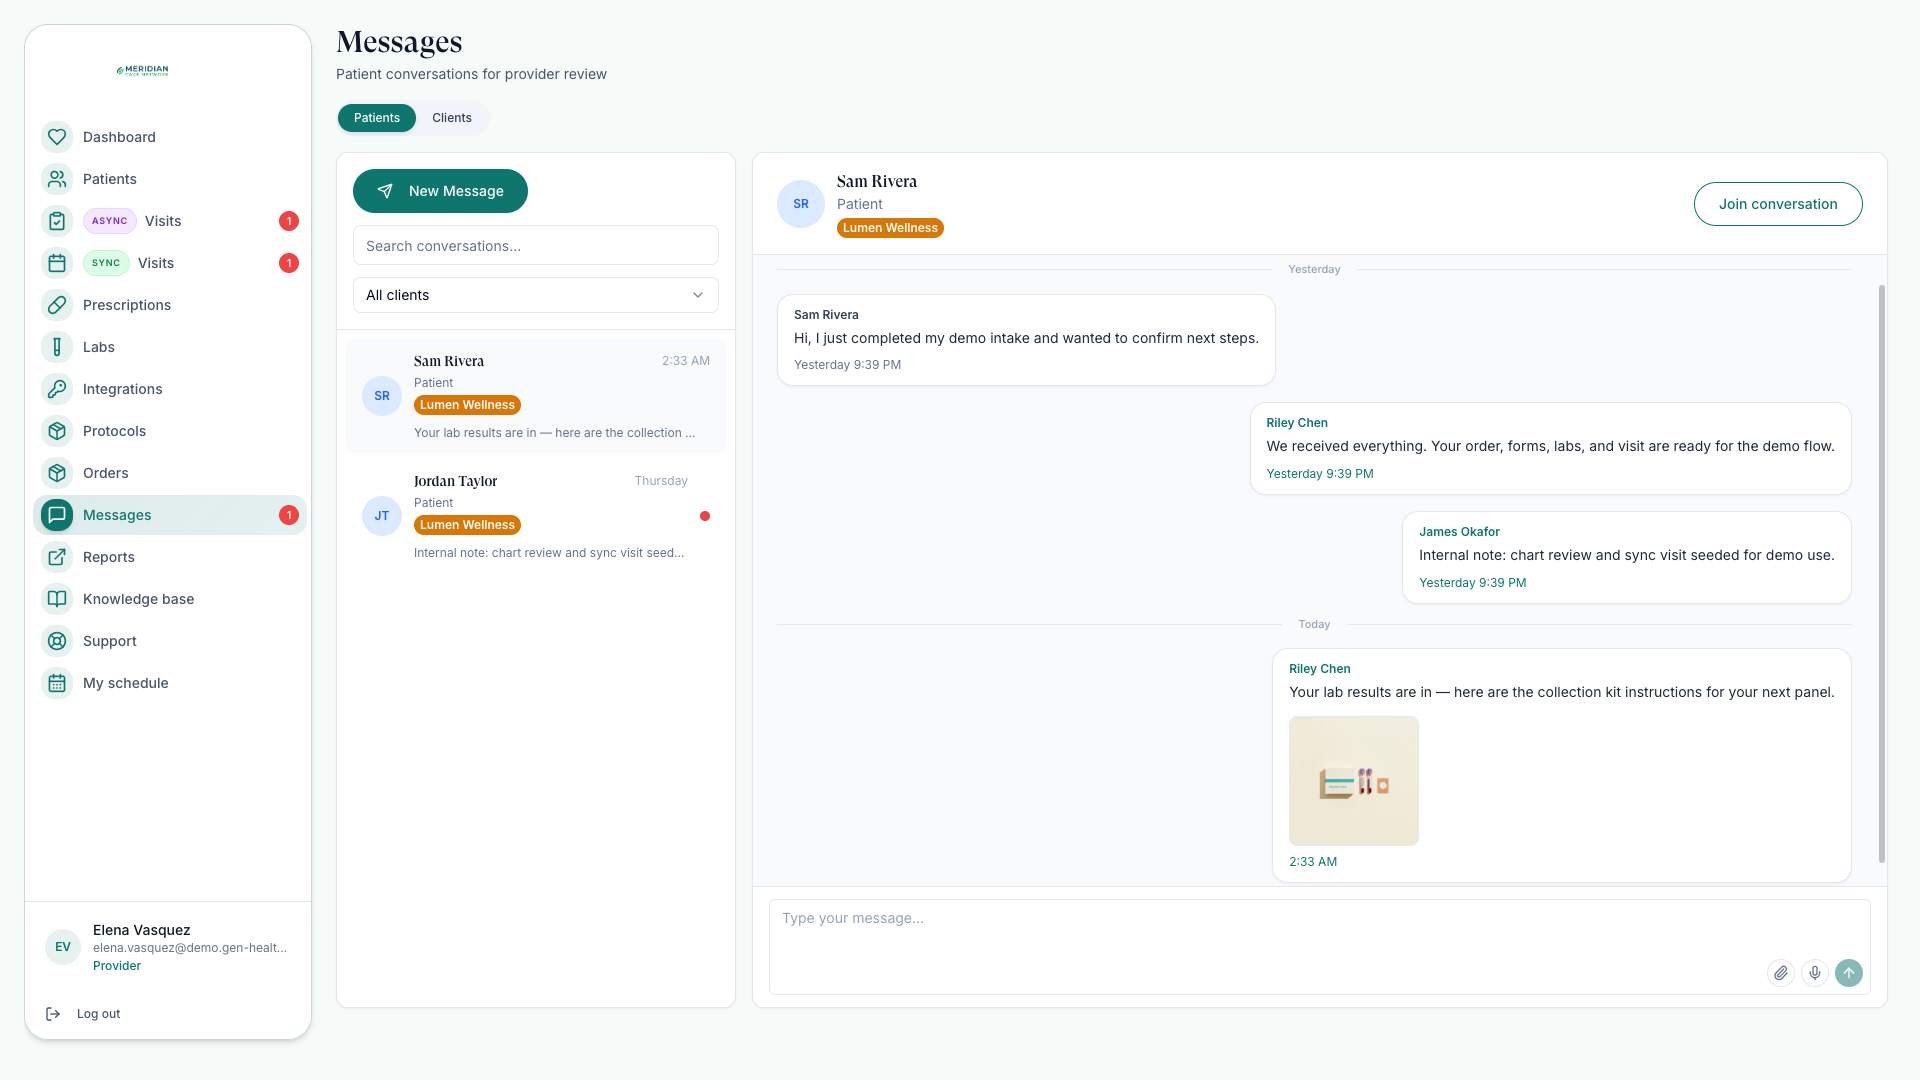Click the Provider role label
This screenshot has width=1920, height=1080.
[117, 966]
